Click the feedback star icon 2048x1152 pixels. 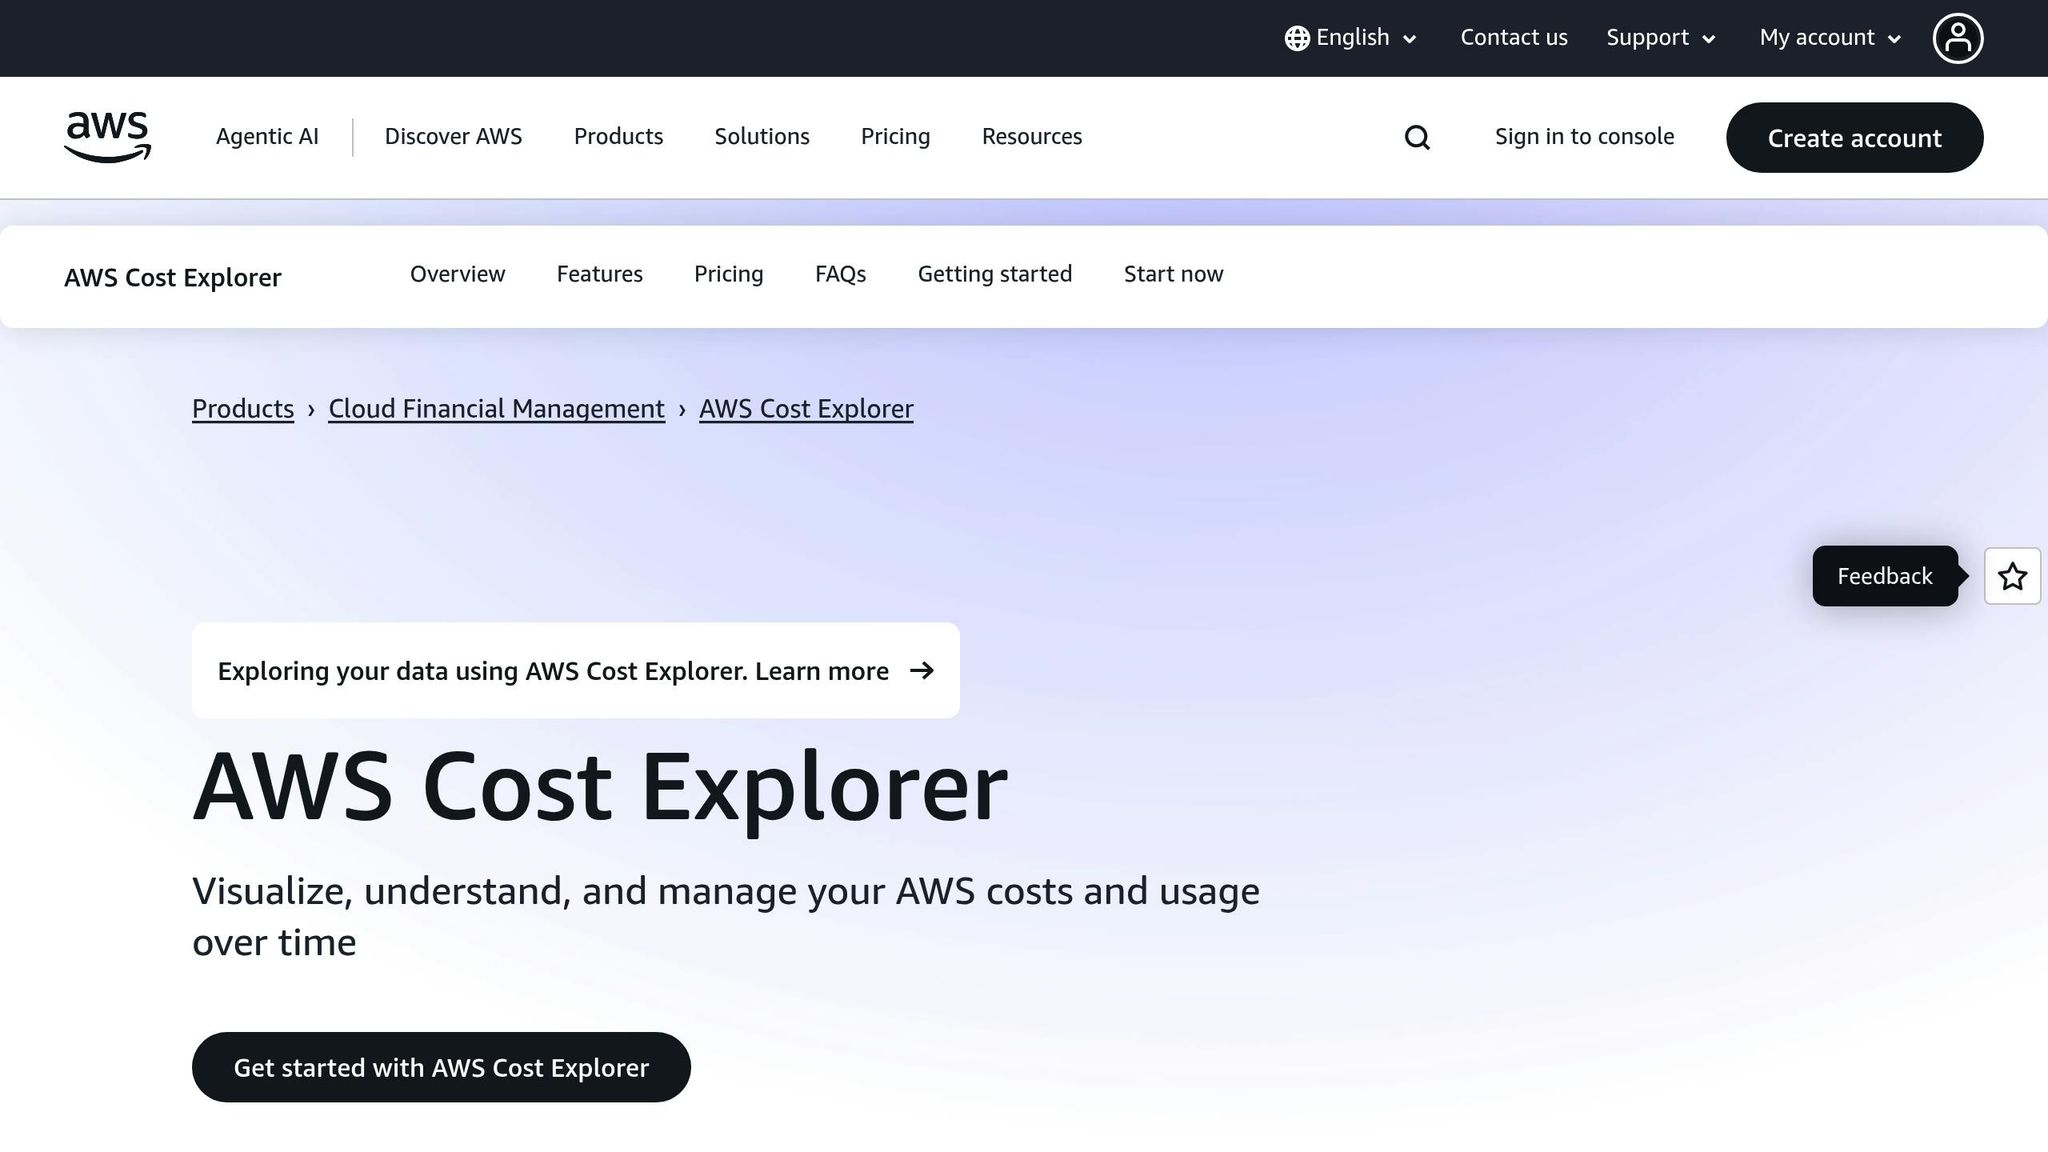pyautogui.click(x=2012, y=576)
